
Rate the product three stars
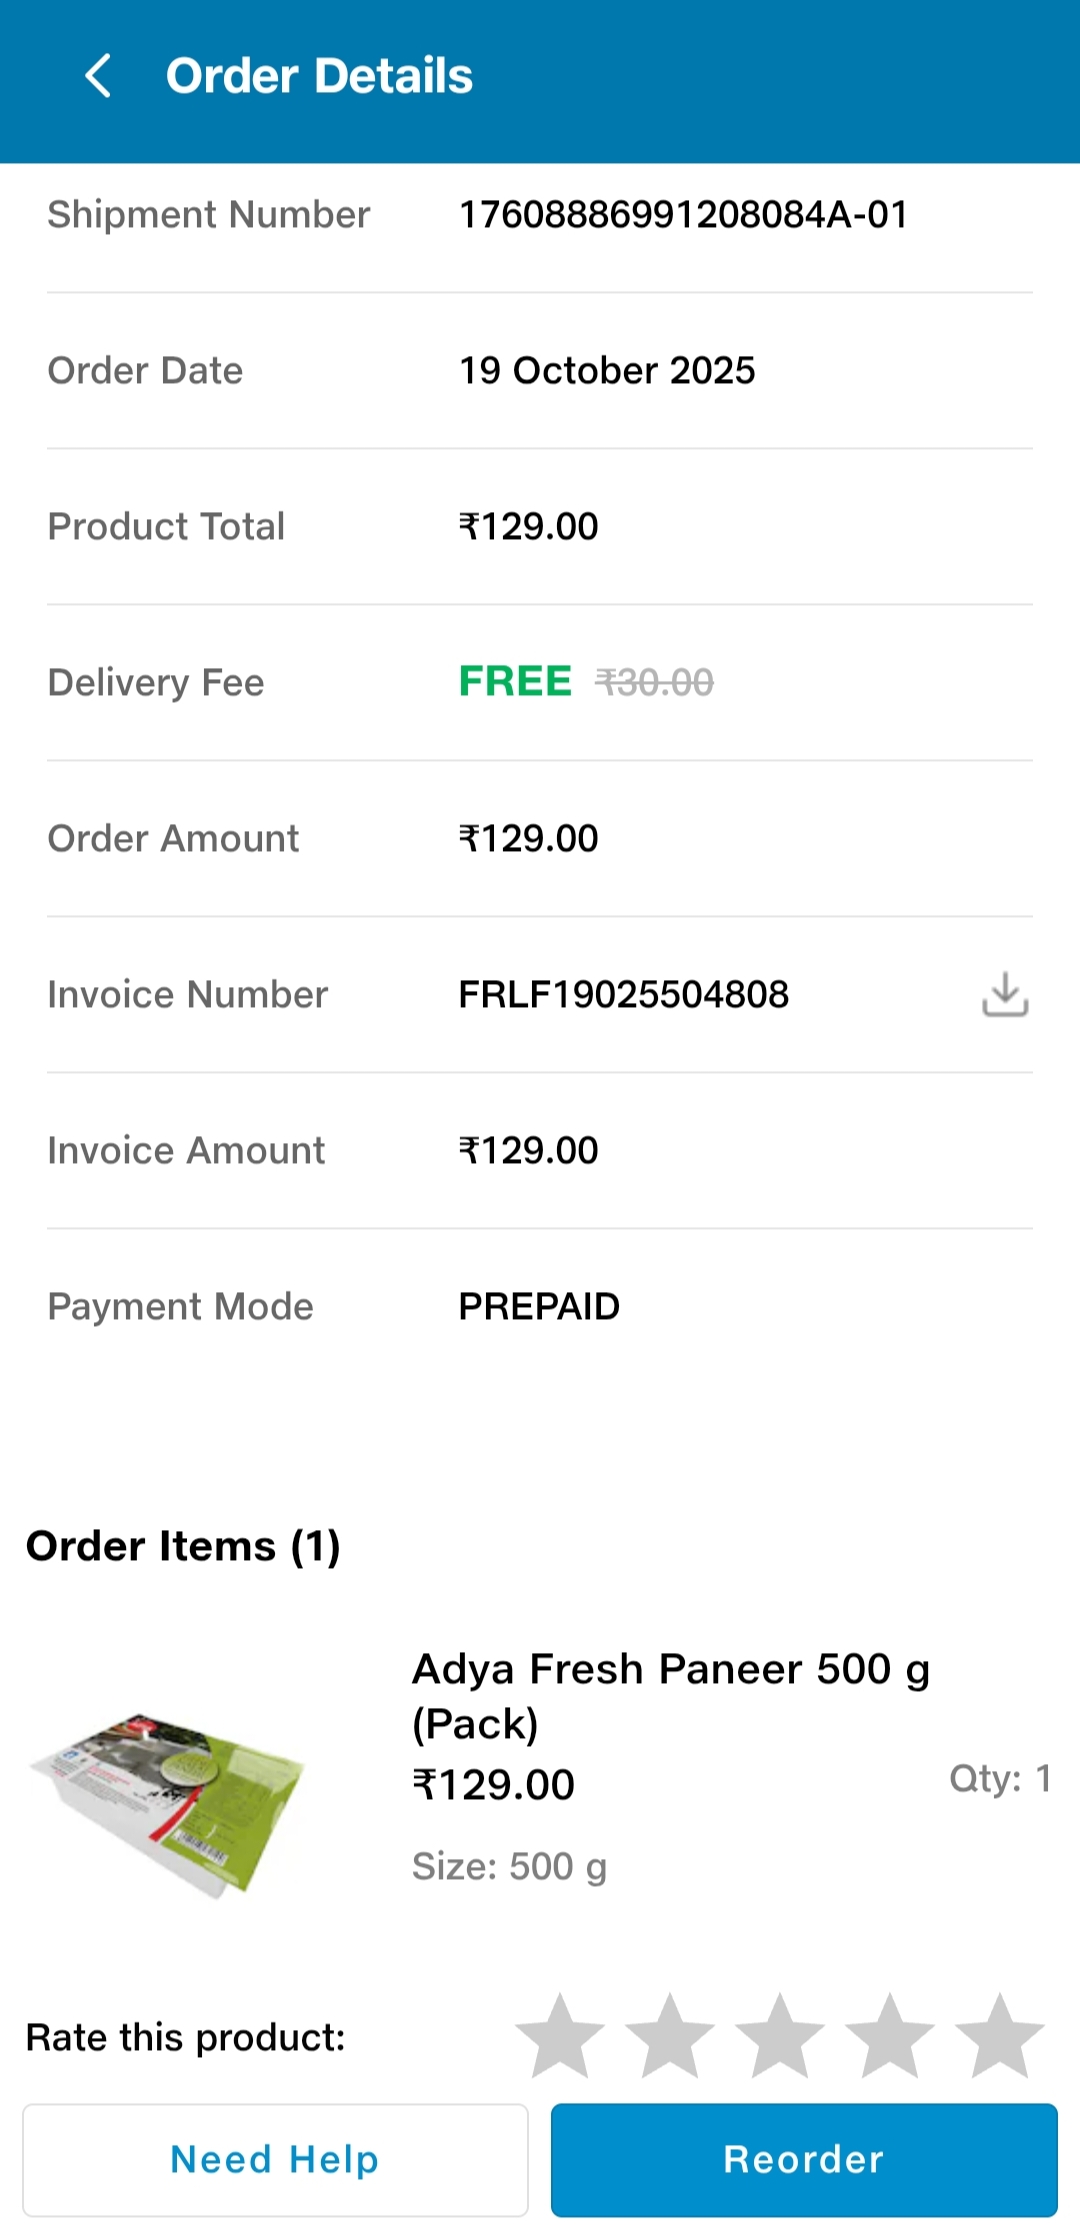pos(780,2036)
